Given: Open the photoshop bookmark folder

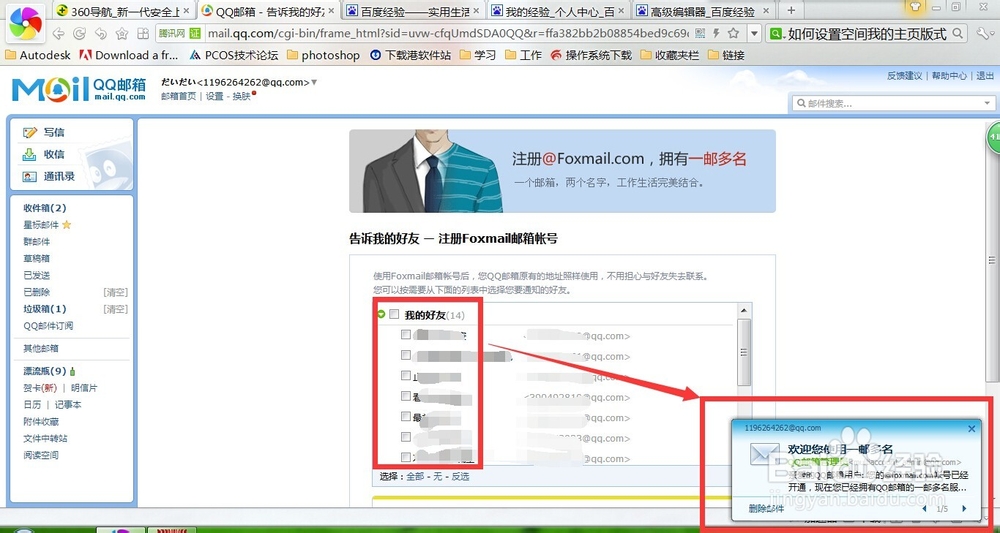Looking at the screenshot, I should coord(323,55).
